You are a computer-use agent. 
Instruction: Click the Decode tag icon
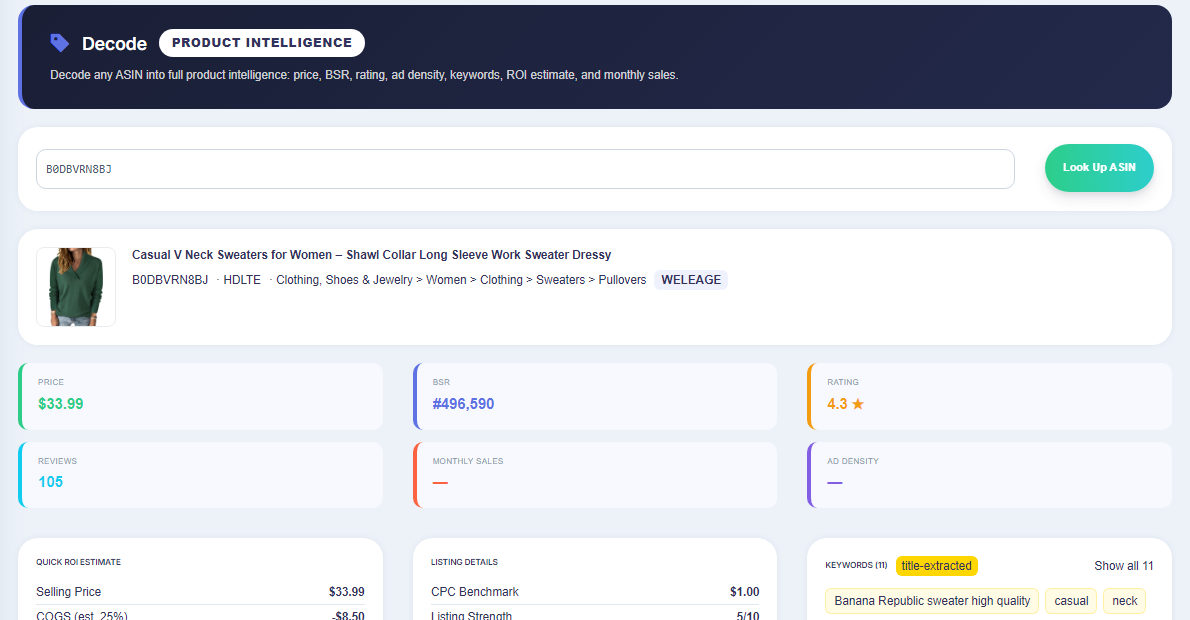(x=59, y=43)
